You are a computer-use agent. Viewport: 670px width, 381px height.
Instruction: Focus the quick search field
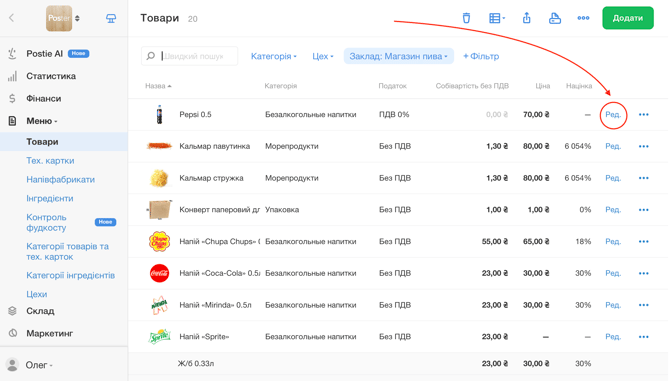189,56
